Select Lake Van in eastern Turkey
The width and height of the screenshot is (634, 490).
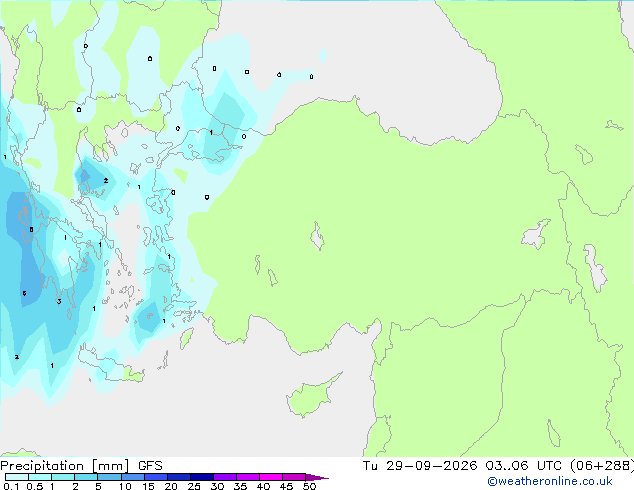pos(536,234)
